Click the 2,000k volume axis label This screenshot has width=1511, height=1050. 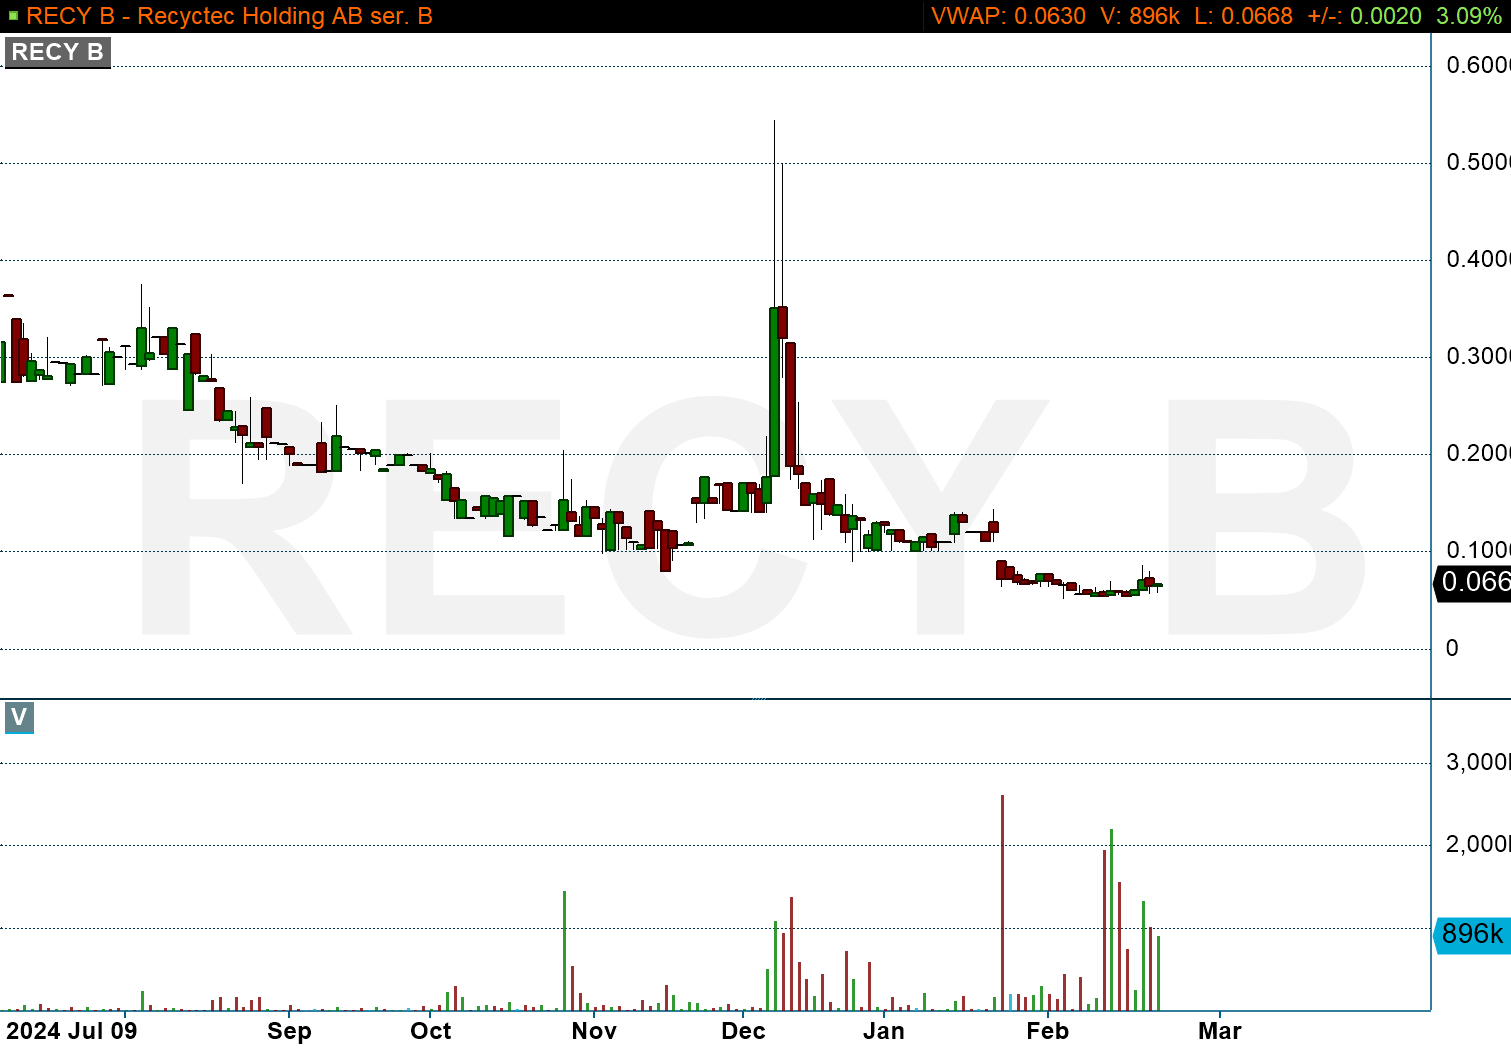tap(1478, 844)
